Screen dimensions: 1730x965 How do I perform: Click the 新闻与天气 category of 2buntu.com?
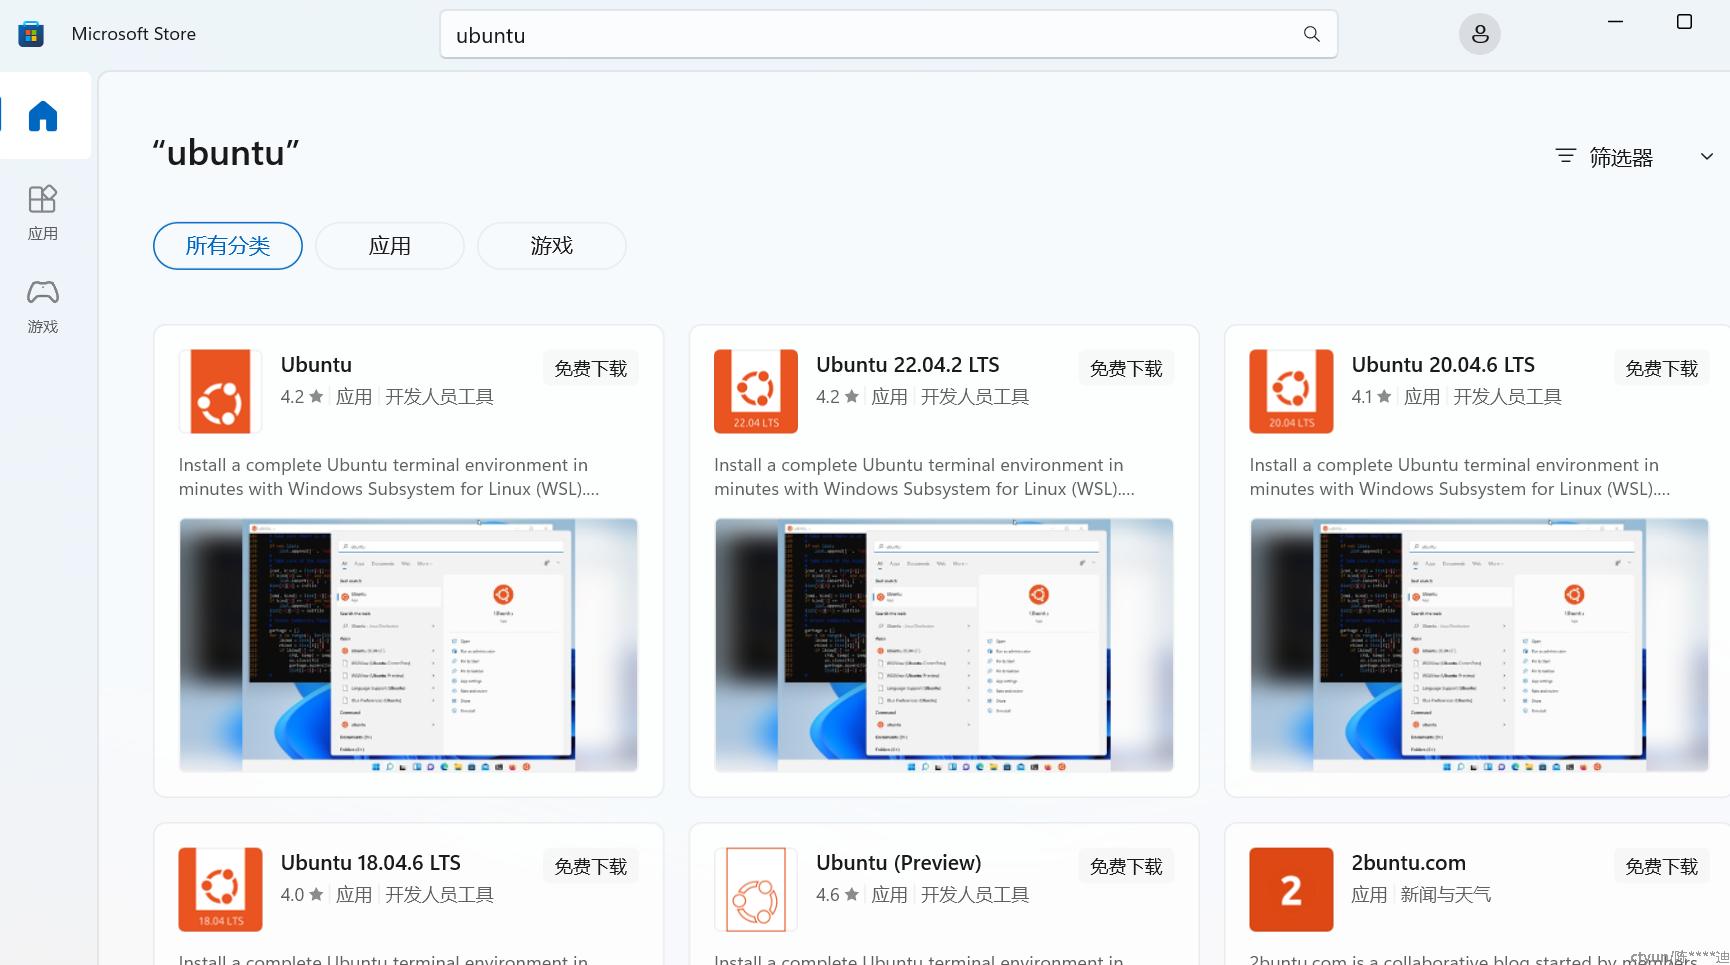(1446, 895)
